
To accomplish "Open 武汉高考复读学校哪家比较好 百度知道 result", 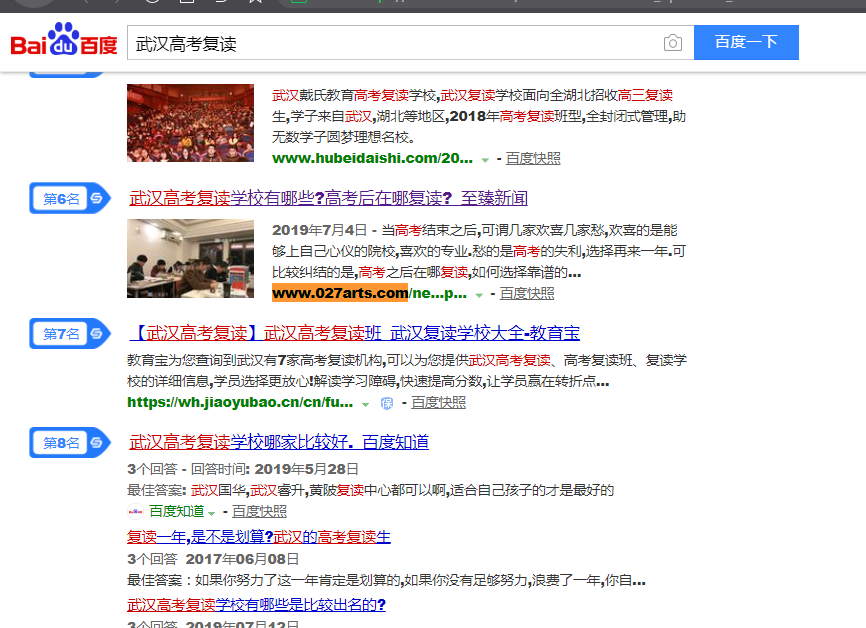I will (279, 442).
